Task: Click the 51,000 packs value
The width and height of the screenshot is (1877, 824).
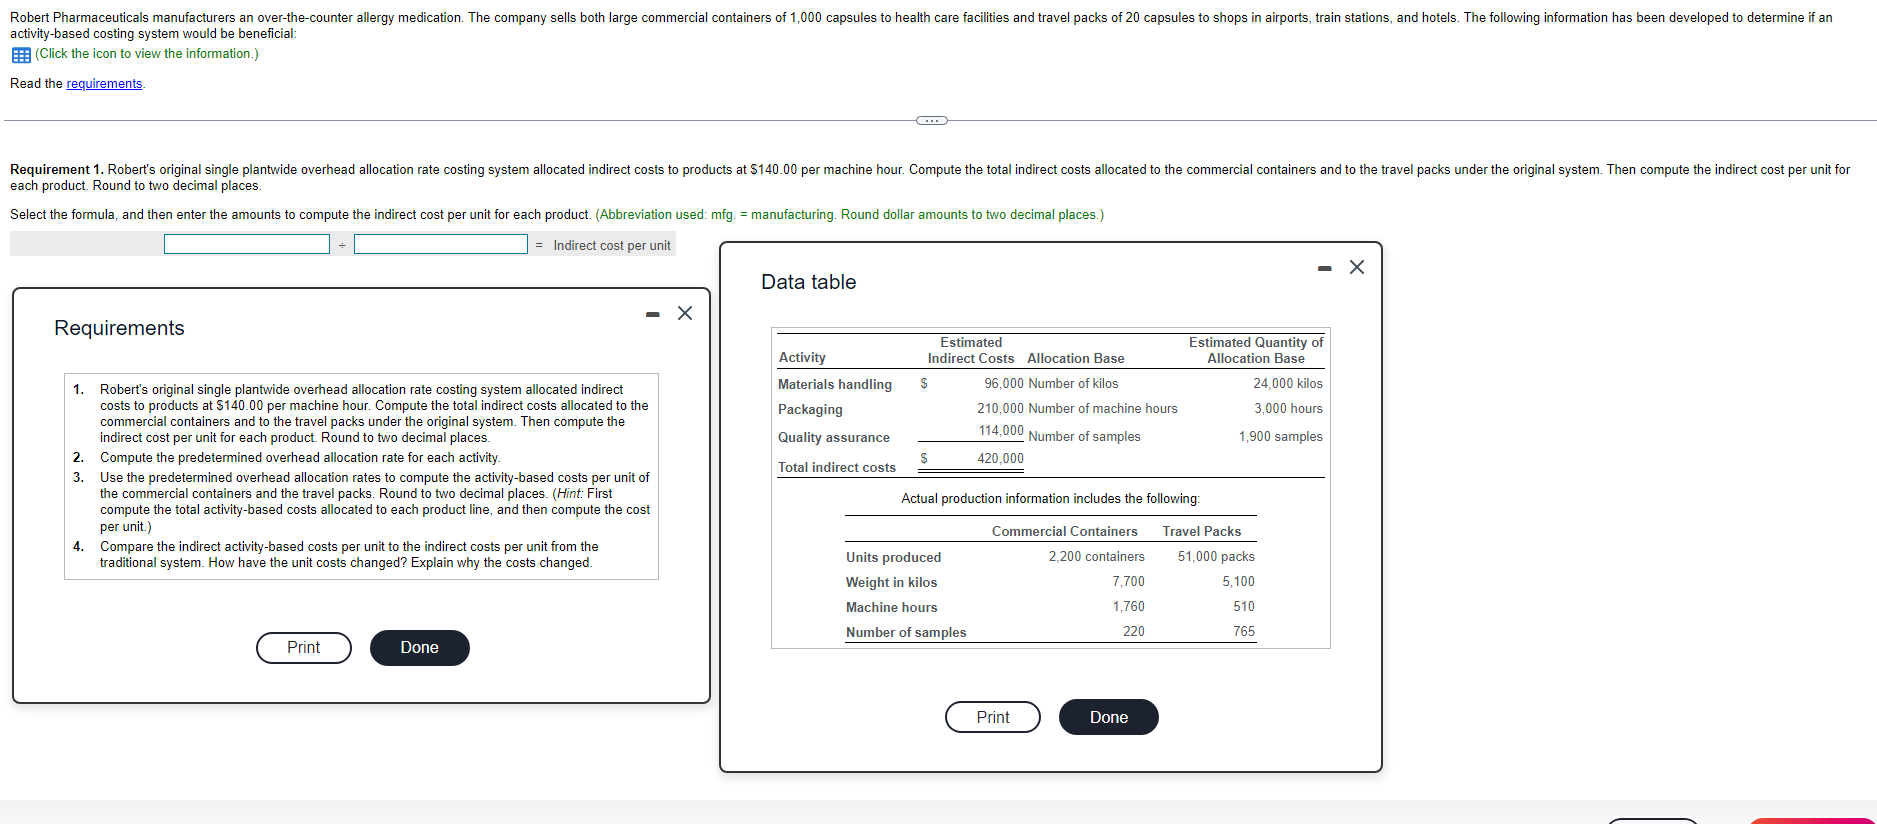Action: coord(1216,557)
